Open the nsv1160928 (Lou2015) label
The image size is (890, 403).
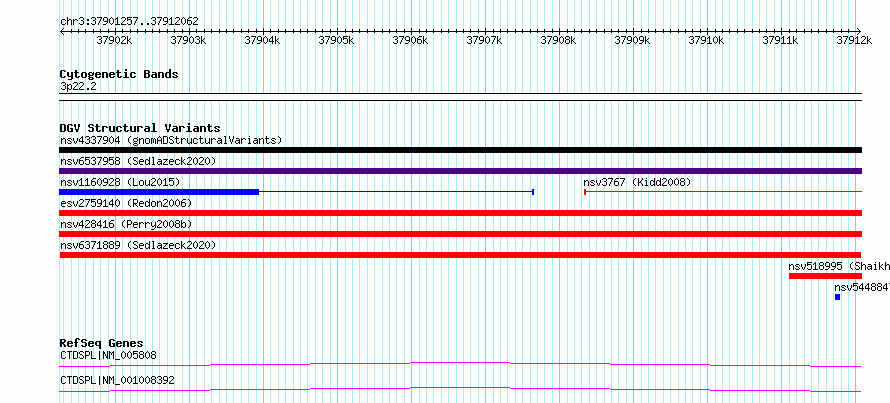(120, 182)
